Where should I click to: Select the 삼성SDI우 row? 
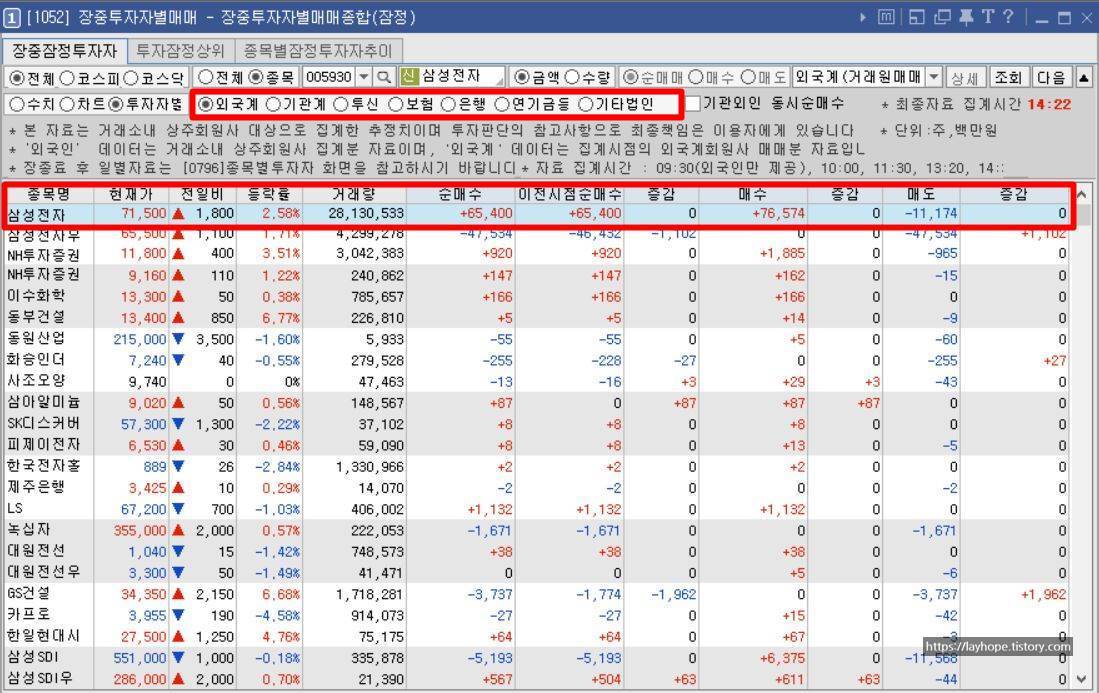pos(538,679)
